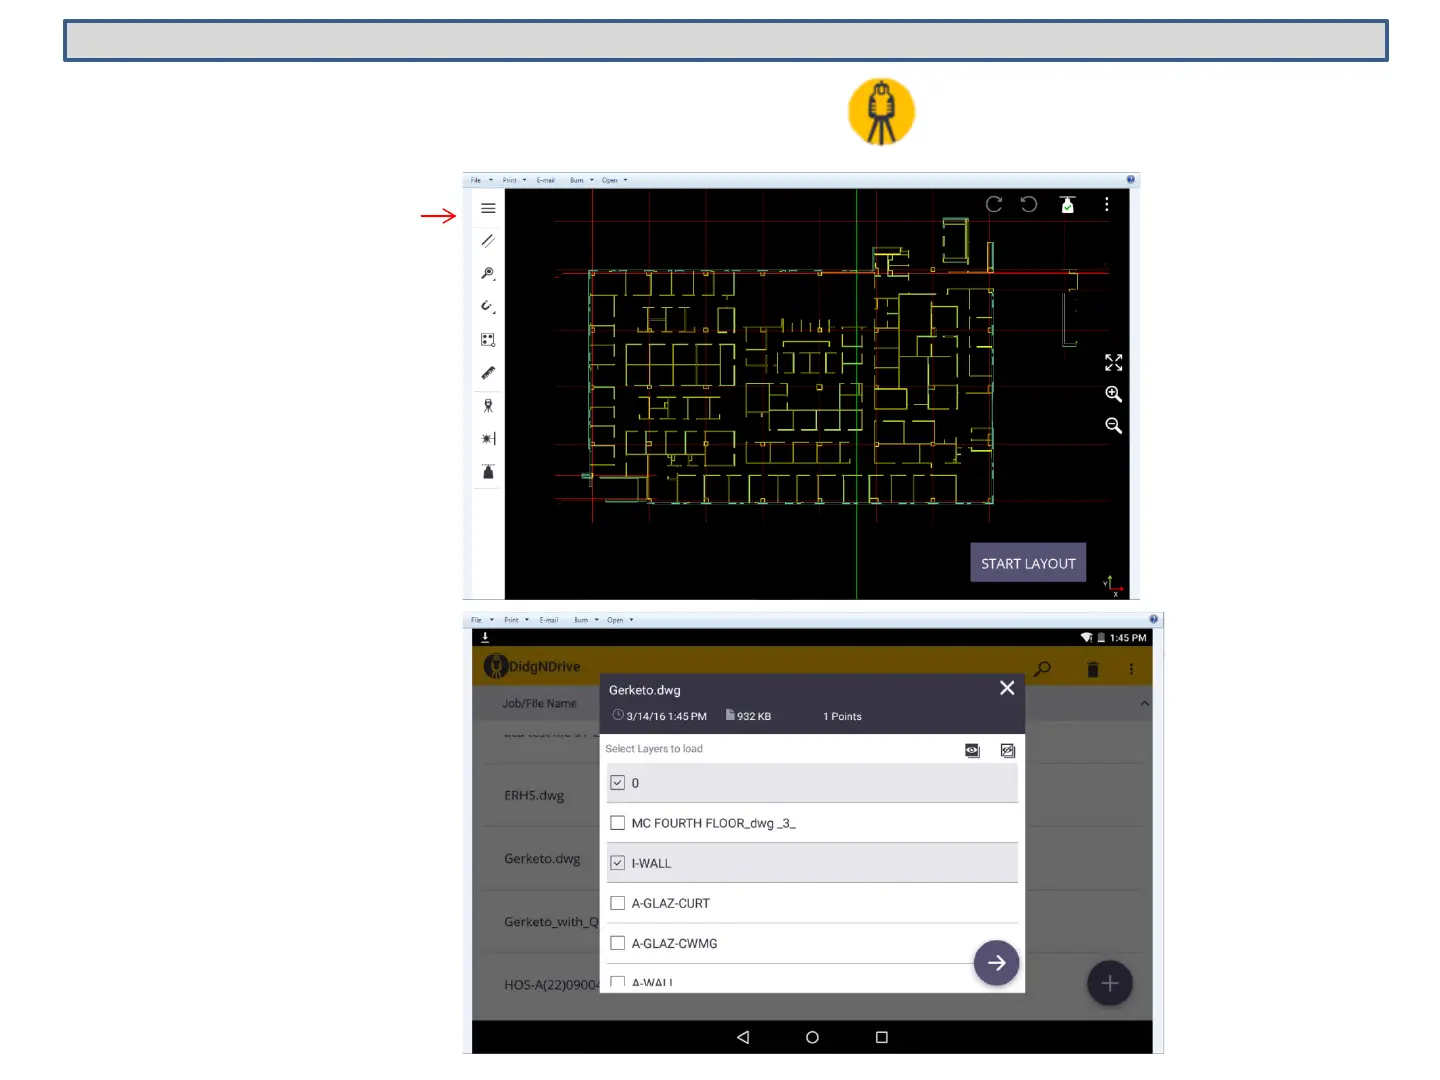Collapse the Job/File Name sort chevron

tap(1145, 704)
